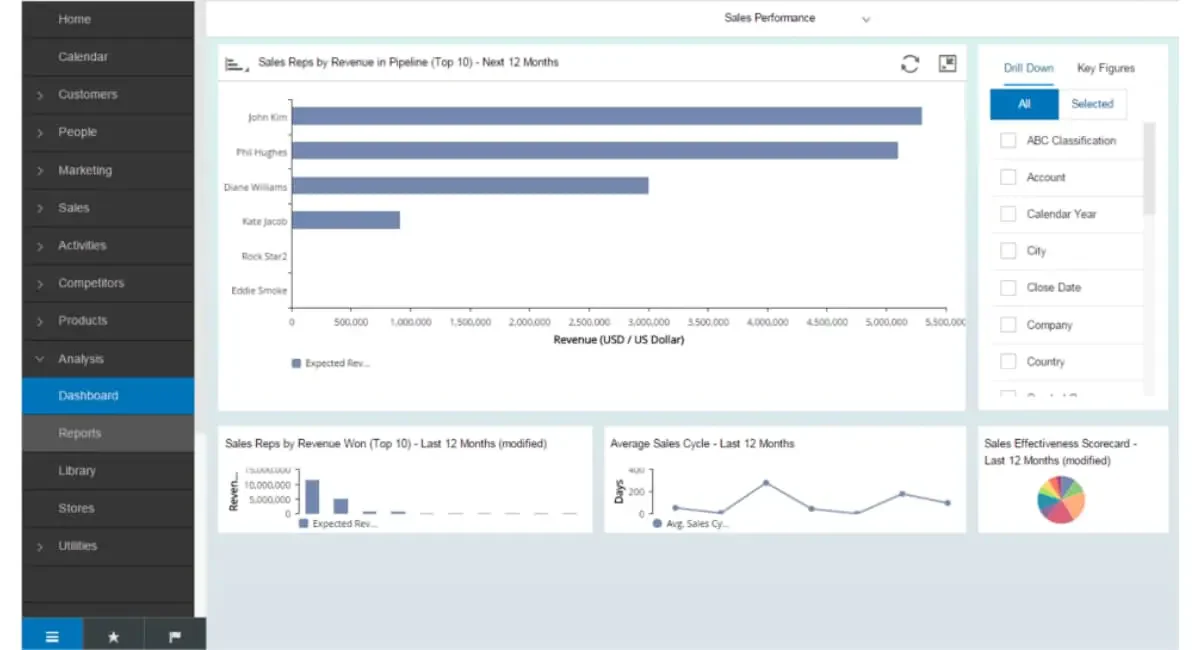
Task: Click Phil Hughes's revenue bar
Action: (595, 151)
